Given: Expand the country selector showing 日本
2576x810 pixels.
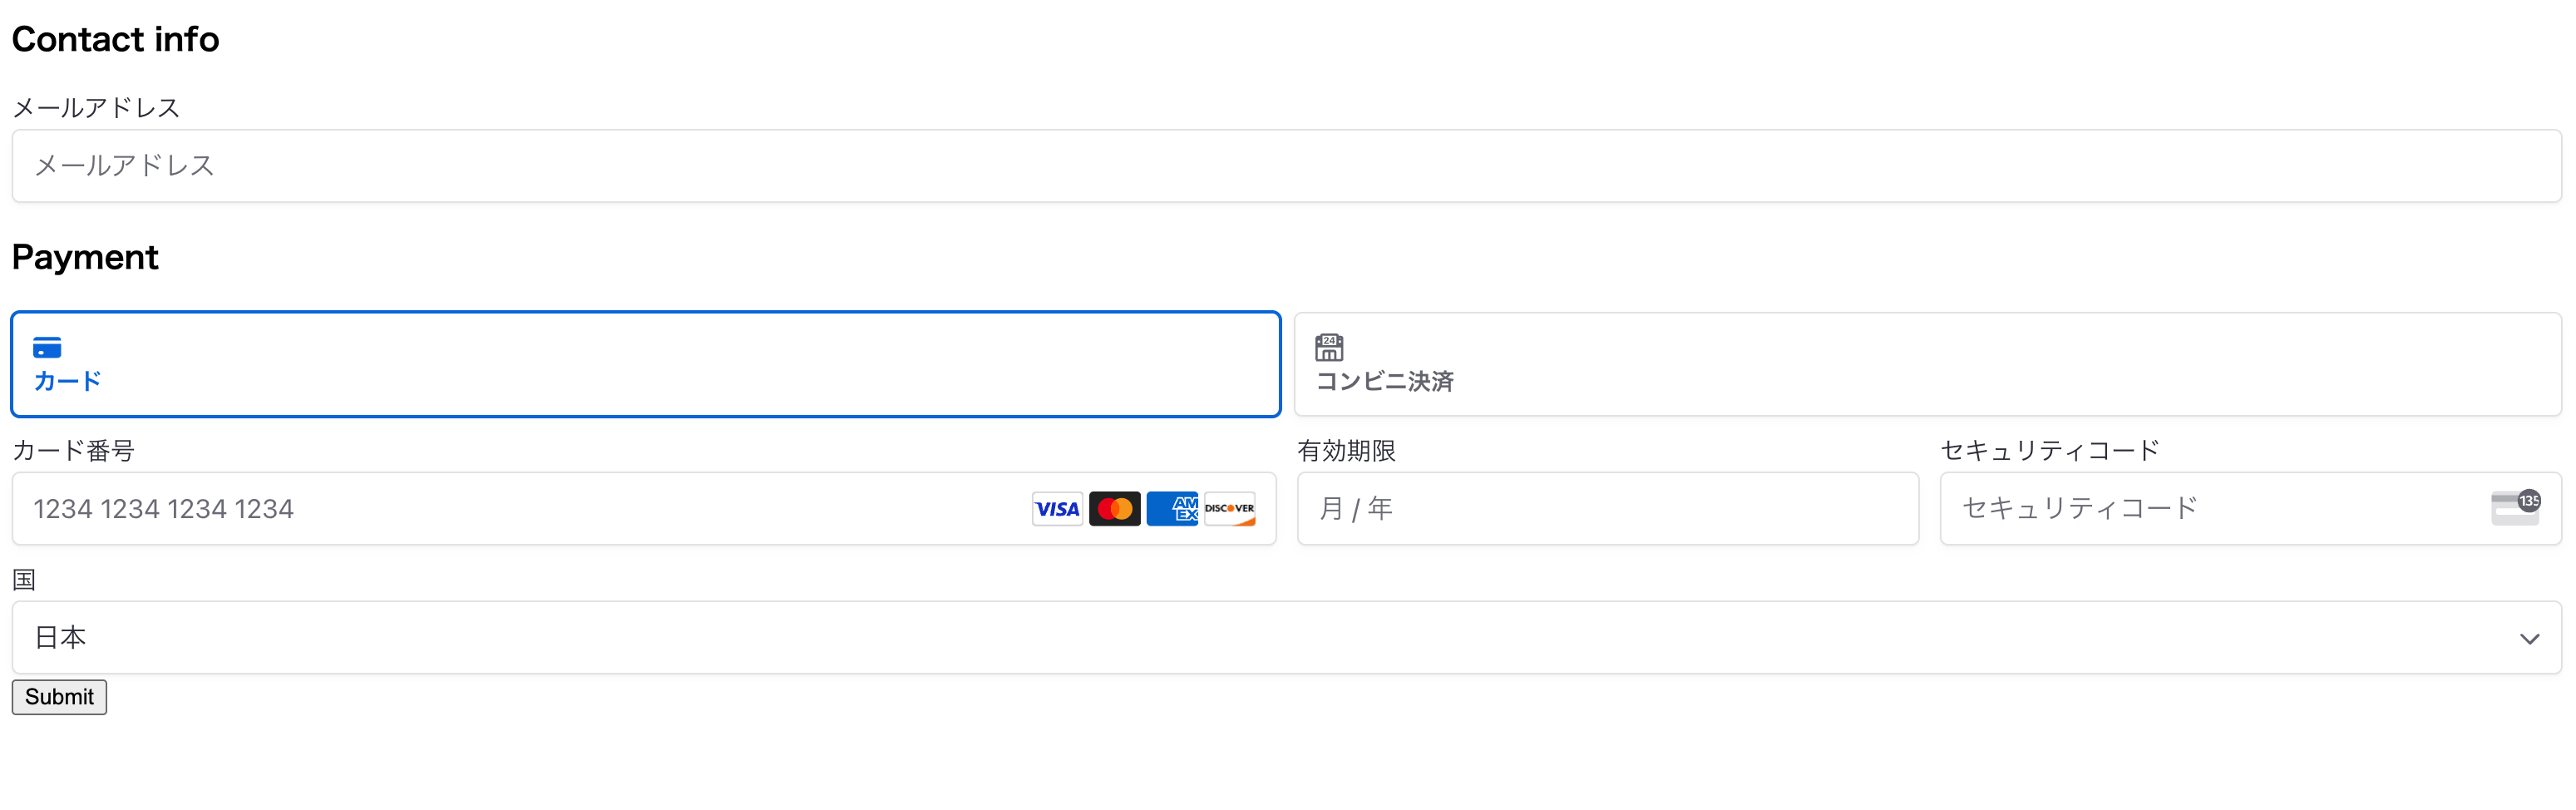Looking at the screenshot, I should [1288, 637].
